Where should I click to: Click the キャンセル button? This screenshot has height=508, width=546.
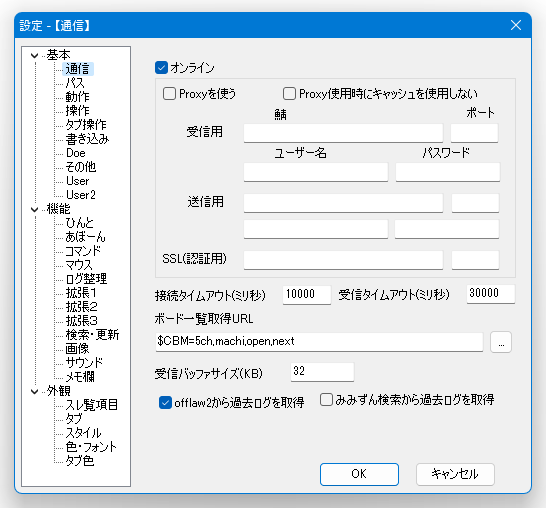tap(455, 474)
